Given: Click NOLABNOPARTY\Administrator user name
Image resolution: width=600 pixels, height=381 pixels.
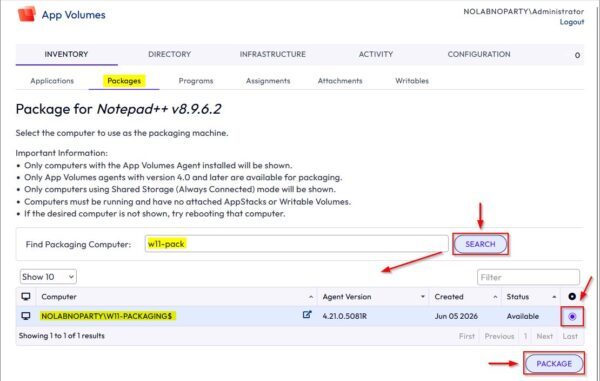Looking at the screenshot, I should pyautogui.click(x=523, y=11).
